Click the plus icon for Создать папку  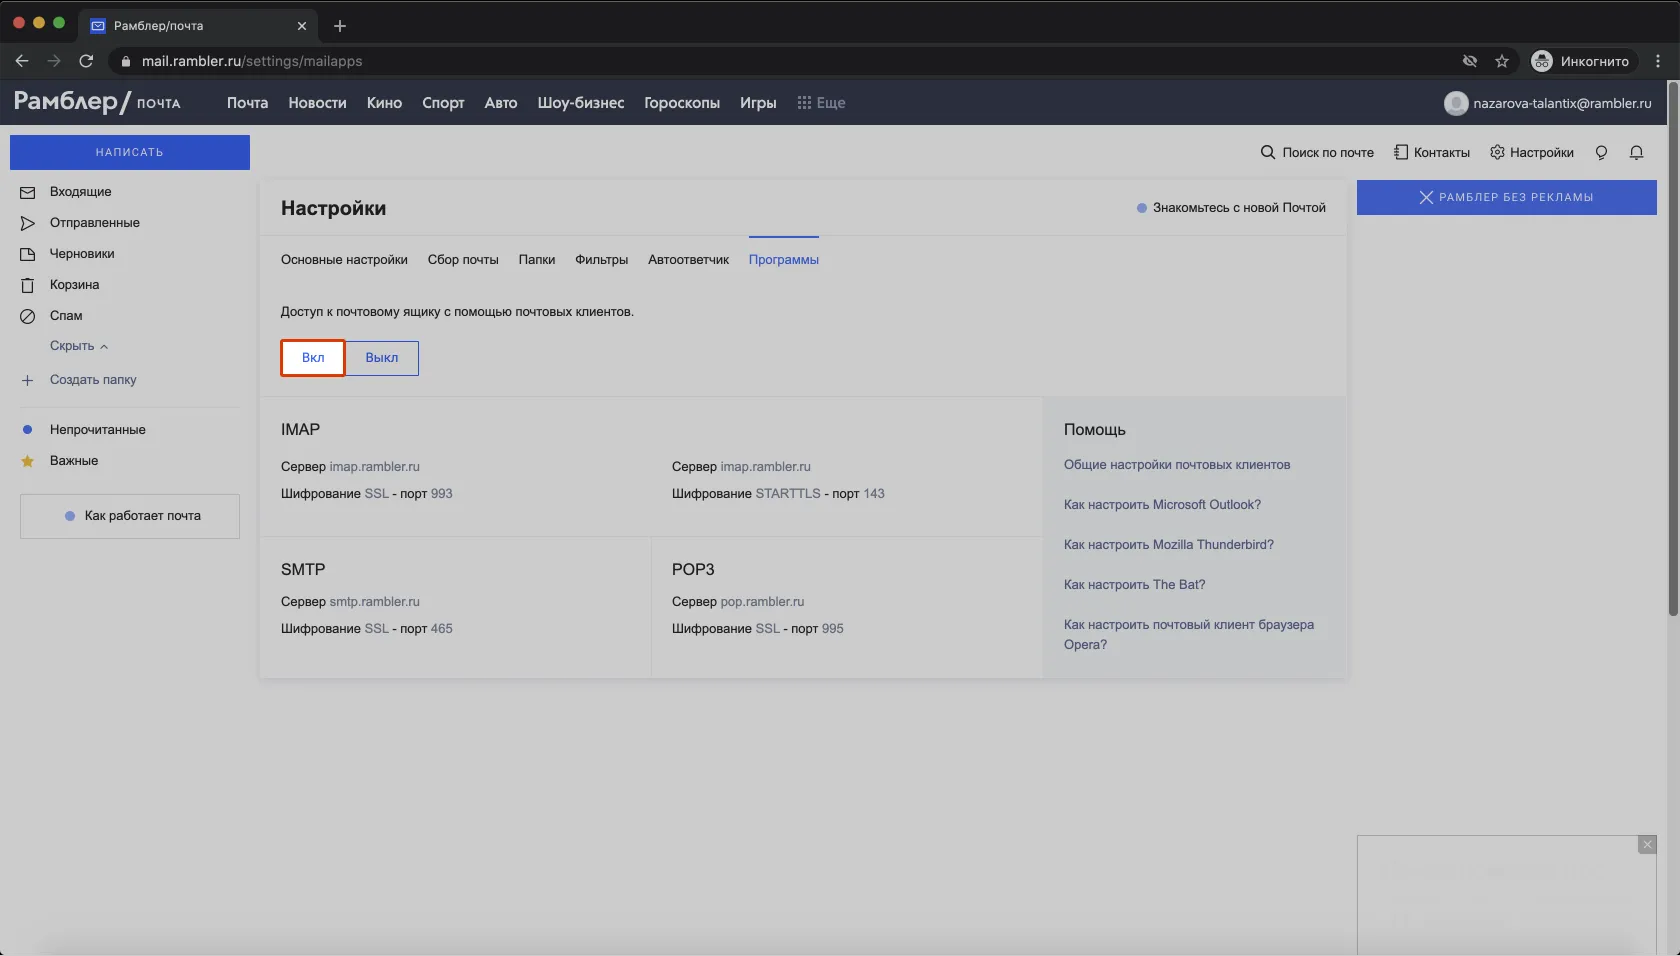tap(28, 380)
